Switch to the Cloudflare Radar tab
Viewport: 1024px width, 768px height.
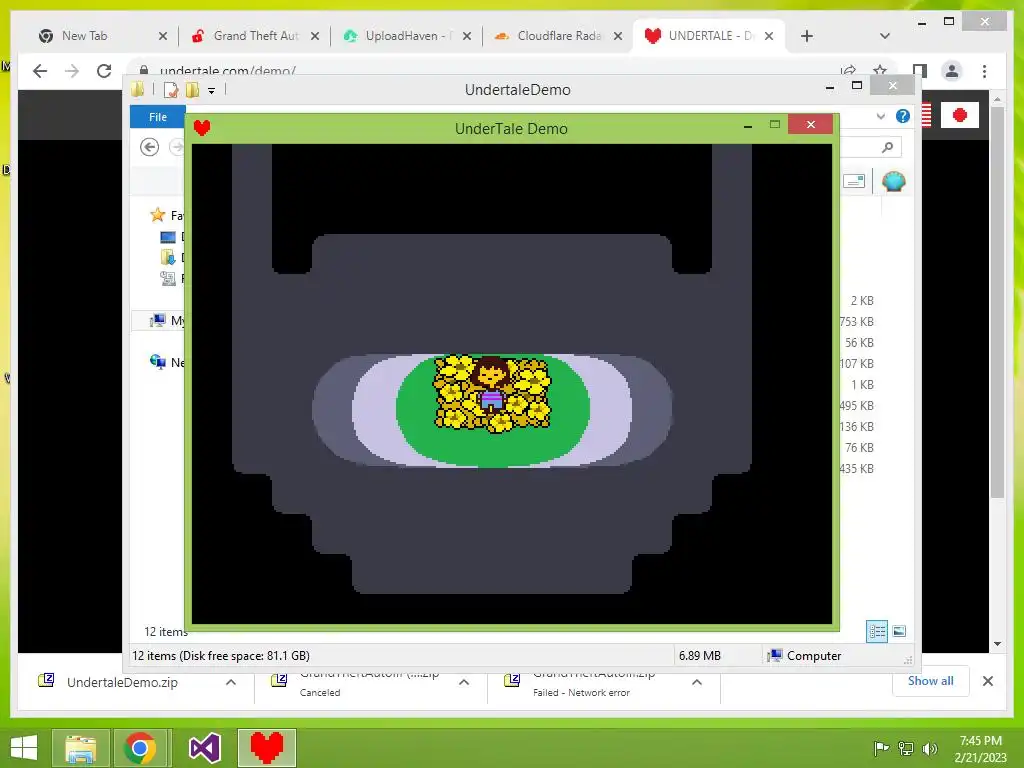[x=558, y=36]
